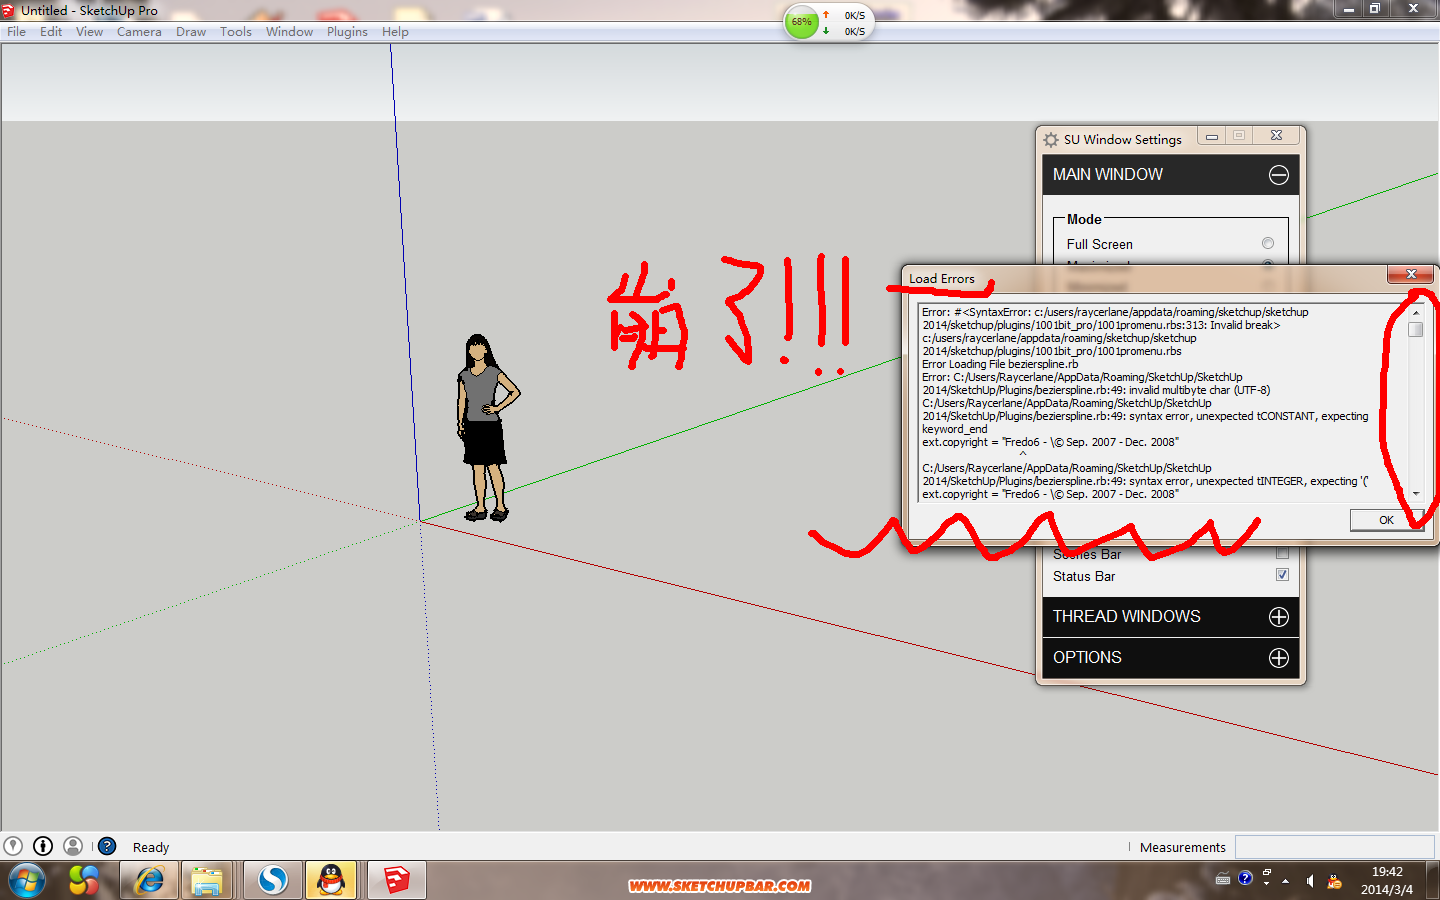Open the taskbar clock showing 19:42
Image resolution: width=1440 pixels, height=900 pixels.
(x=1387, y=880)
